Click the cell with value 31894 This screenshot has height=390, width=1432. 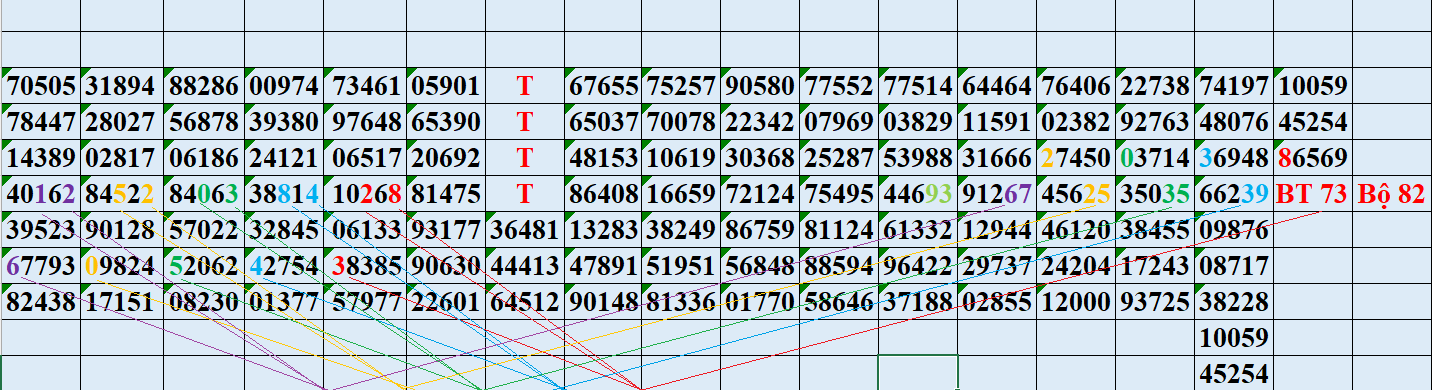point(122,85)
